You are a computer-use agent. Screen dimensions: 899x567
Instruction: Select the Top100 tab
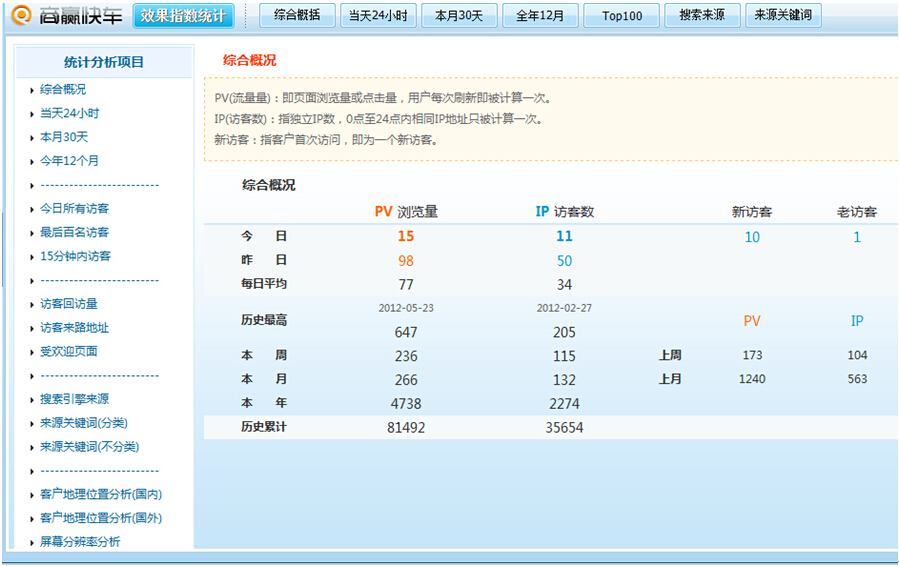coord(622,16)
